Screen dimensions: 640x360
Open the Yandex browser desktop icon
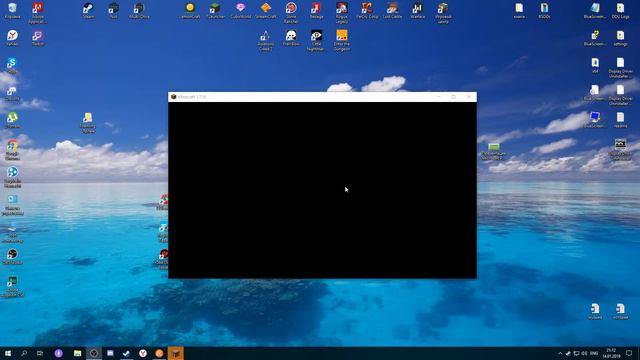pos(12,38)
